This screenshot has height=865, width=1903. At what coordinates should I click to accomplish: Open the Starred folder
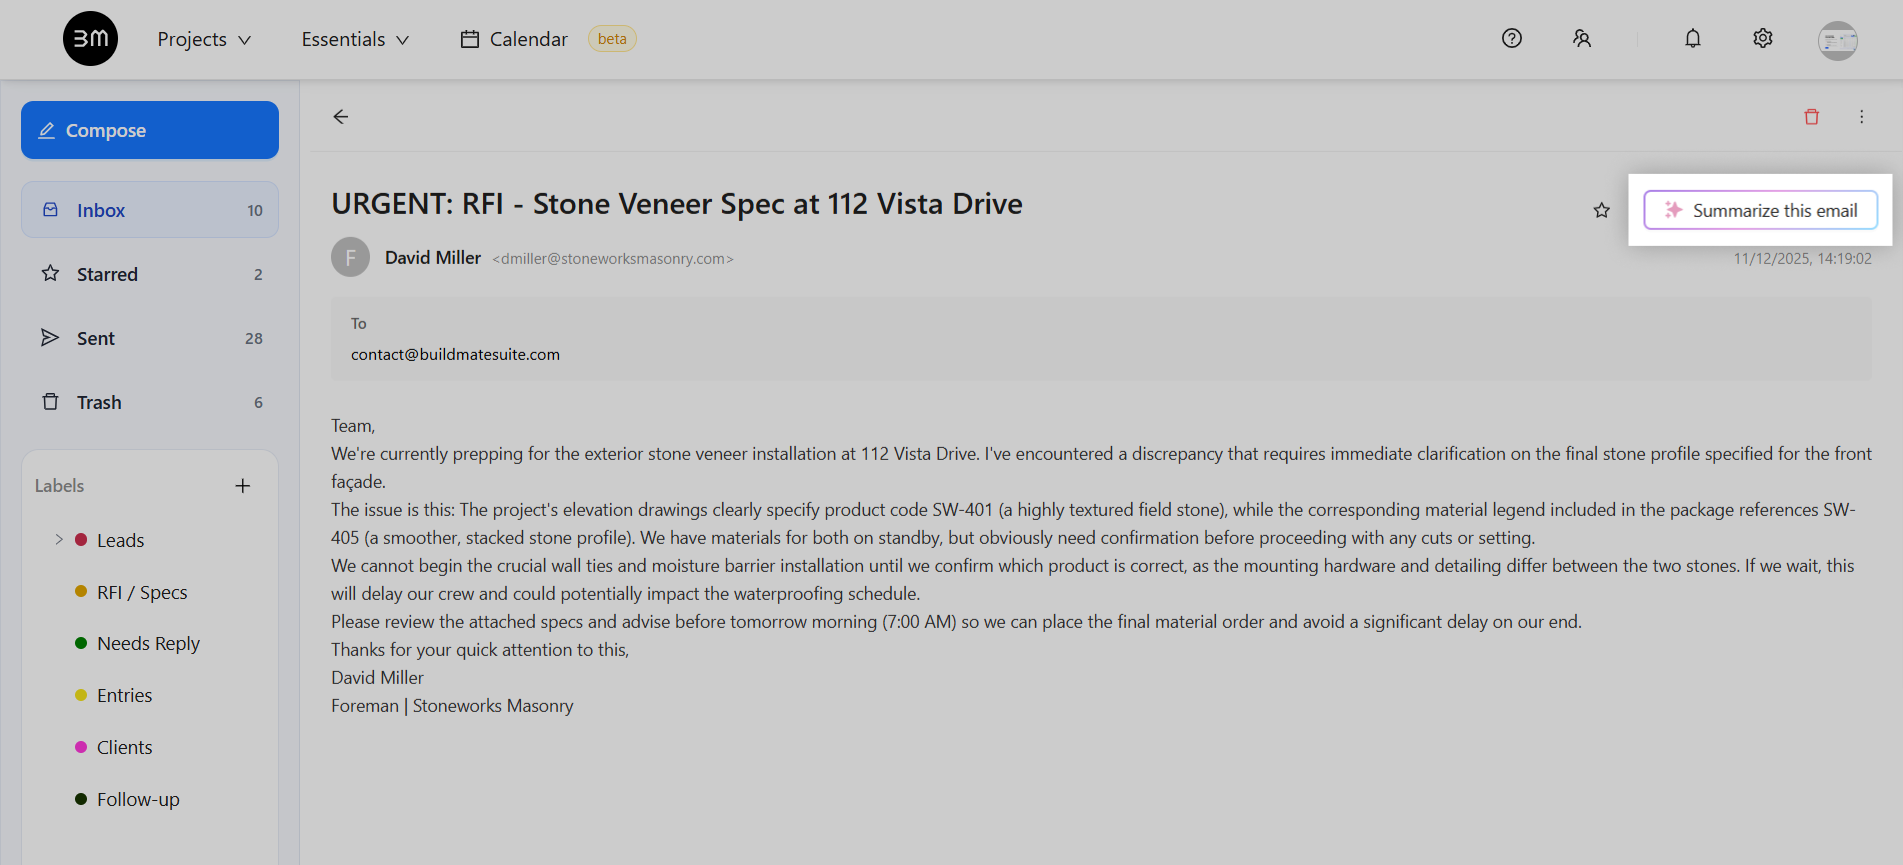150,274
